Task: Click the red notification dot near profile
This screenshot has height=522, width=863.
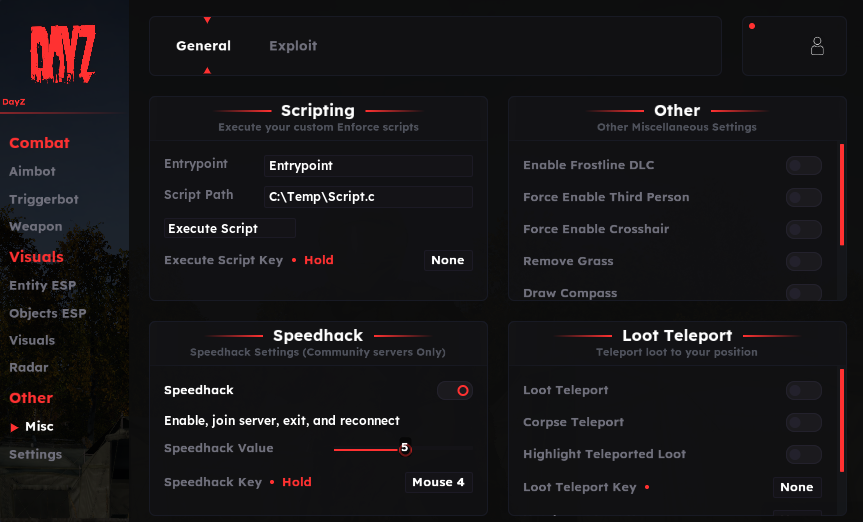Action: tap(752, 26)
